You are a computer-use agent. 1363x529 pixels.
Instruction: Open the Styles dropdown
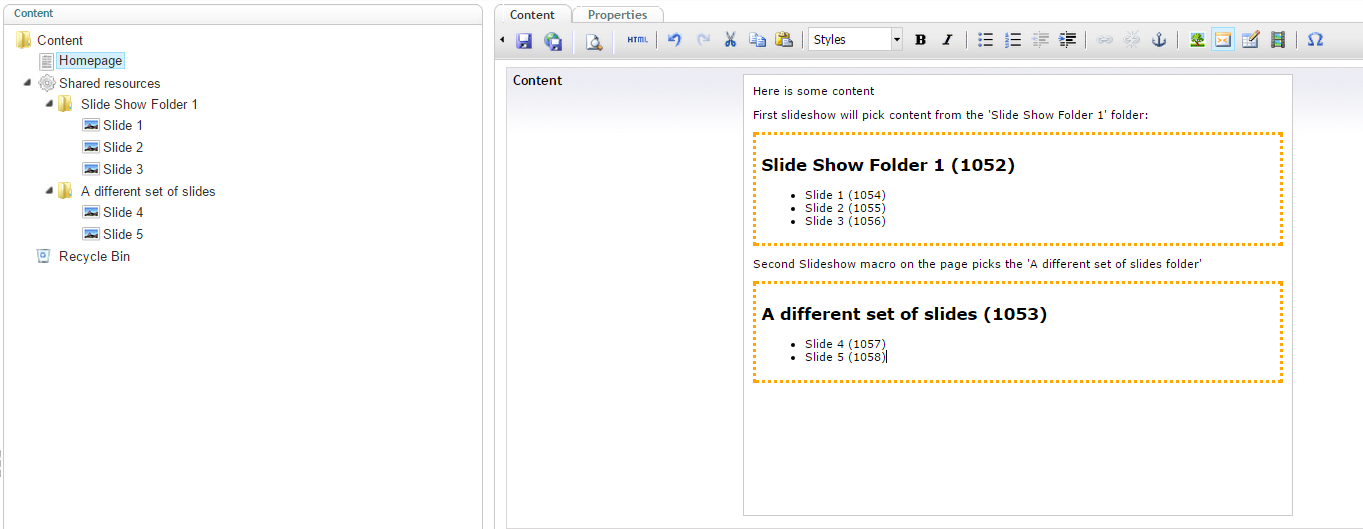point(855,40)
